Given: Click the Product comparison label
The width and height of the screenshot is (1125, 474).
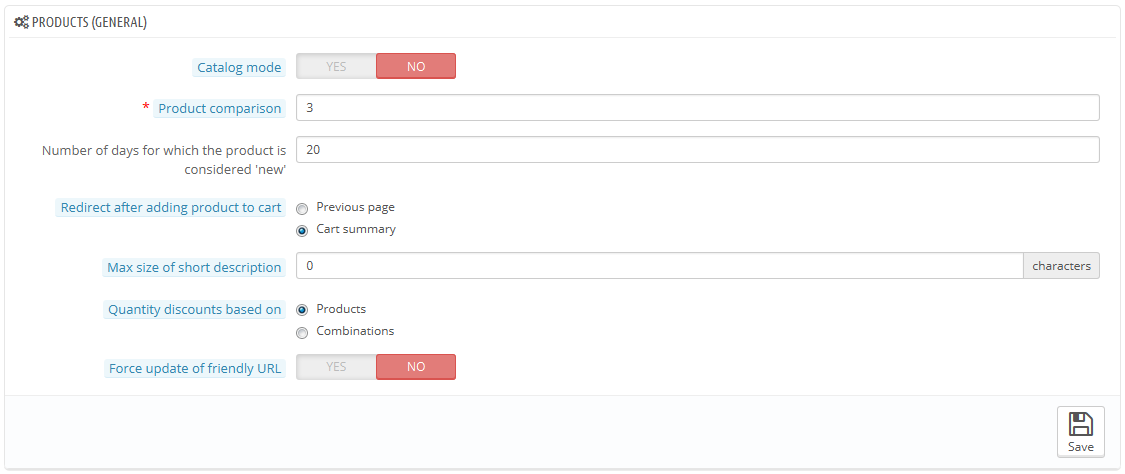Looking at the screenshot, I should (220, 109).
